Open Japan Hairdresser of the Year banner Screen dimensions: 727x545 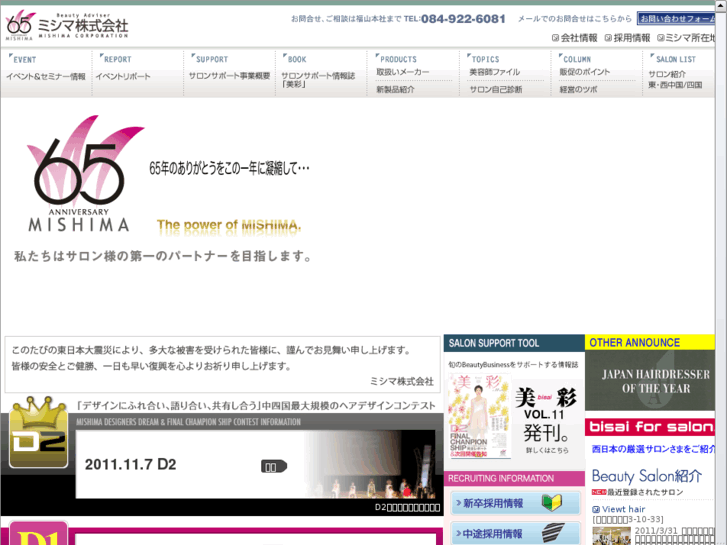click(650, 380)
